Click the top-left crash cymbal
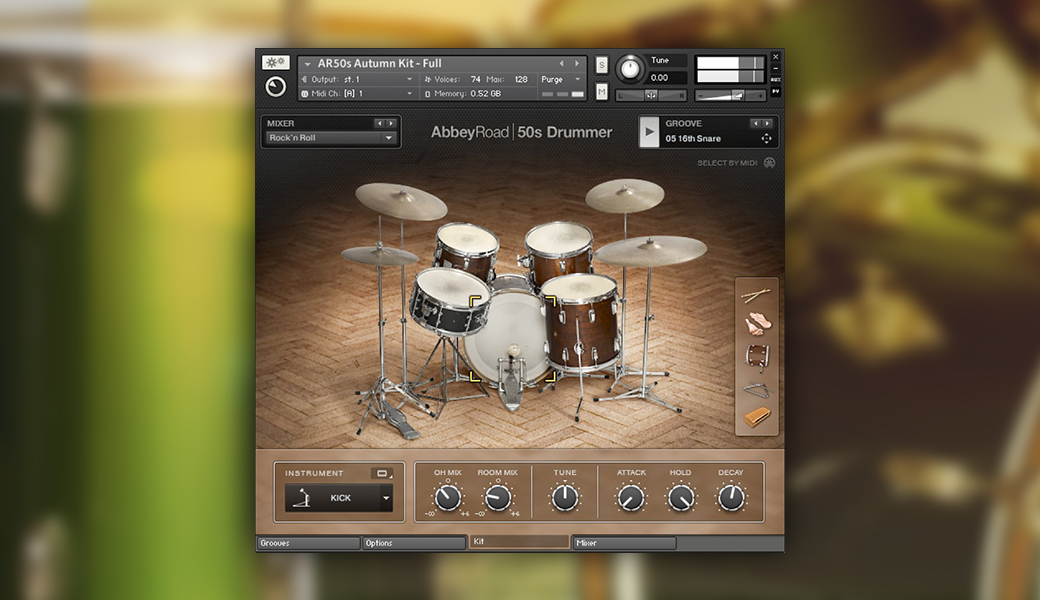The height and width of the screenshot is (600, 1040). [x=401, y=201]
